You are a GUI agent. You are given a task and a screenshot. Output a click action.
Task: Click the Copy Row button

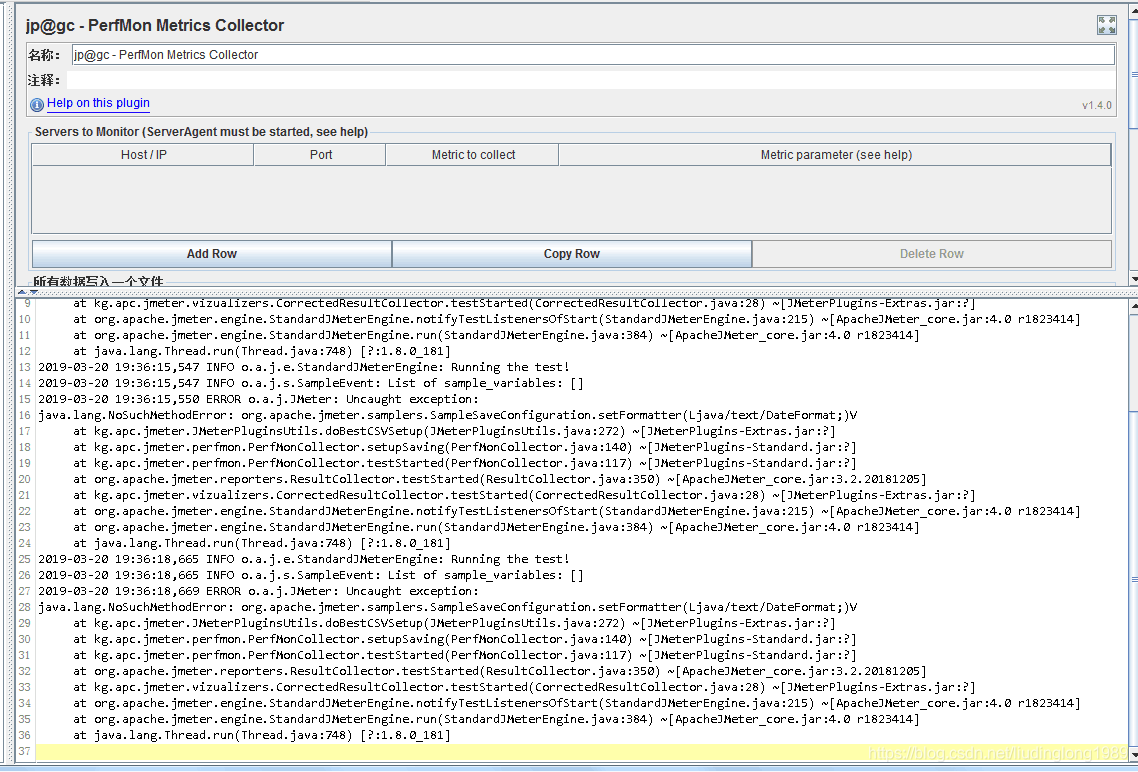pyautogui.click(x=572, y=254)
